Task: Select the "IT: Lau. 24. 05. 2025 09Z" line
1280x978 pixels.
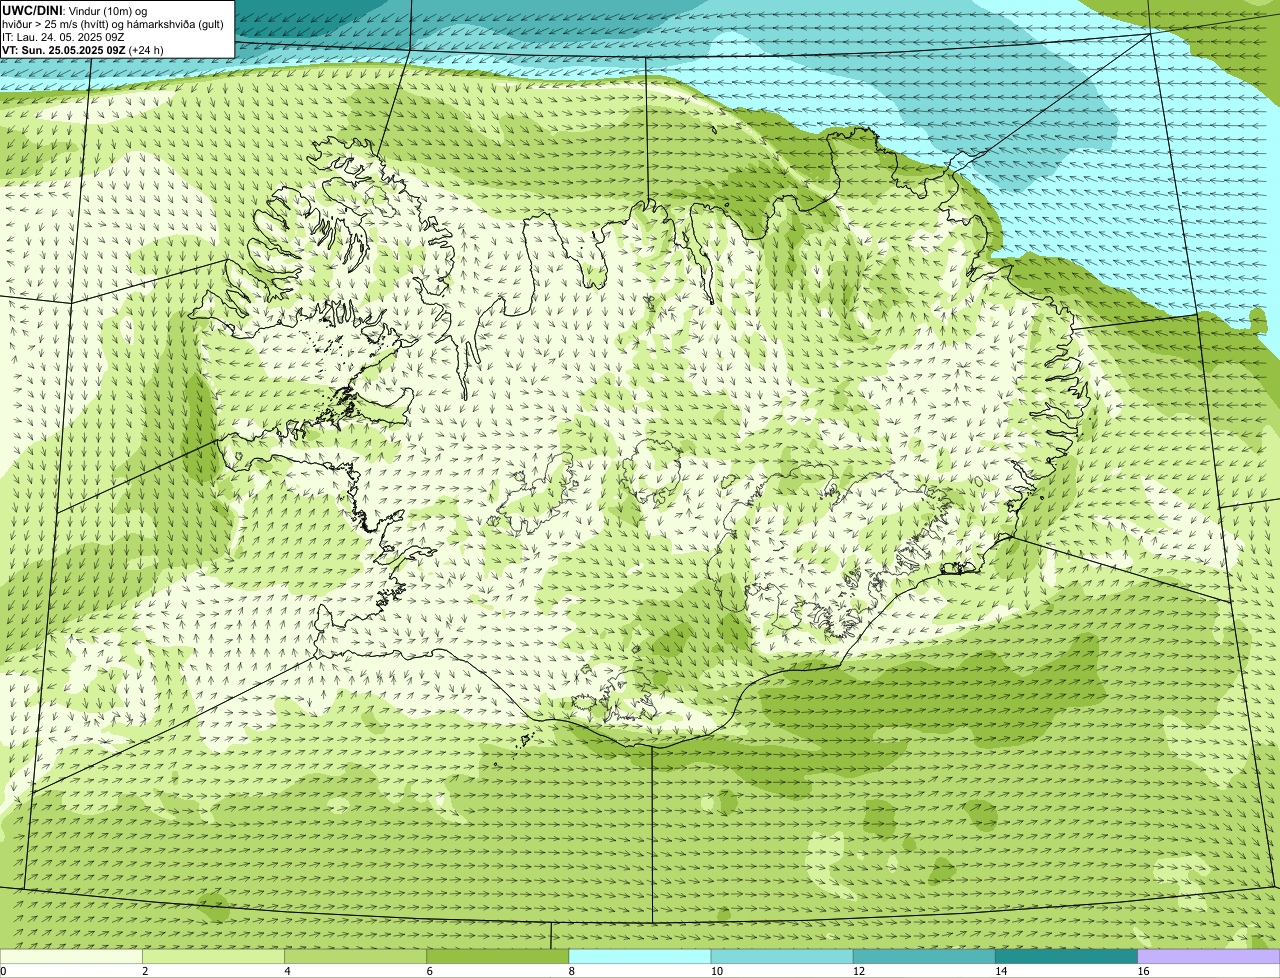Action: click(x=63, y=37)
